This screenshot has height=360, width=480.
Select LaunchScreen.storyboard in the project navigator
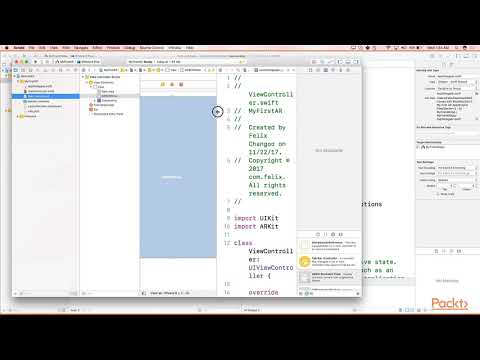(x=44, y=106)
